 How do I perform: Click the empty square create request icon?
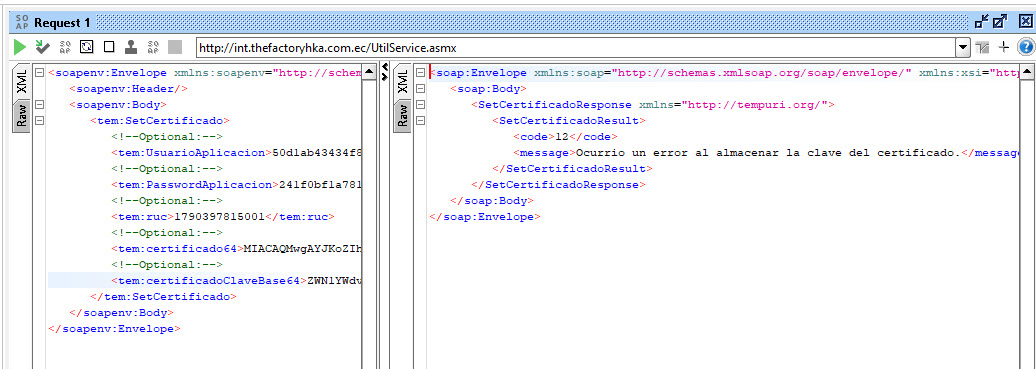click(x=109, y=47)
